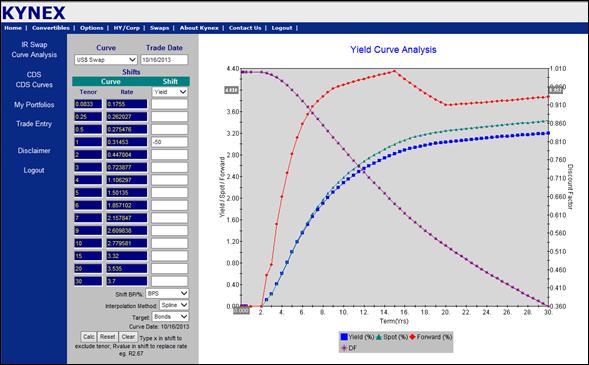
Task: Click shift field for tenor 0.25
Action: point(169,117)
